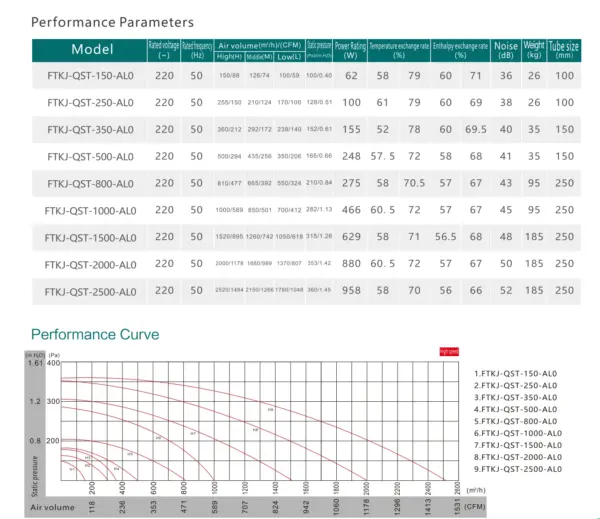This screenshot has width=600, height=519.
Task: Click the Model column header
Action: pos(91,49)
